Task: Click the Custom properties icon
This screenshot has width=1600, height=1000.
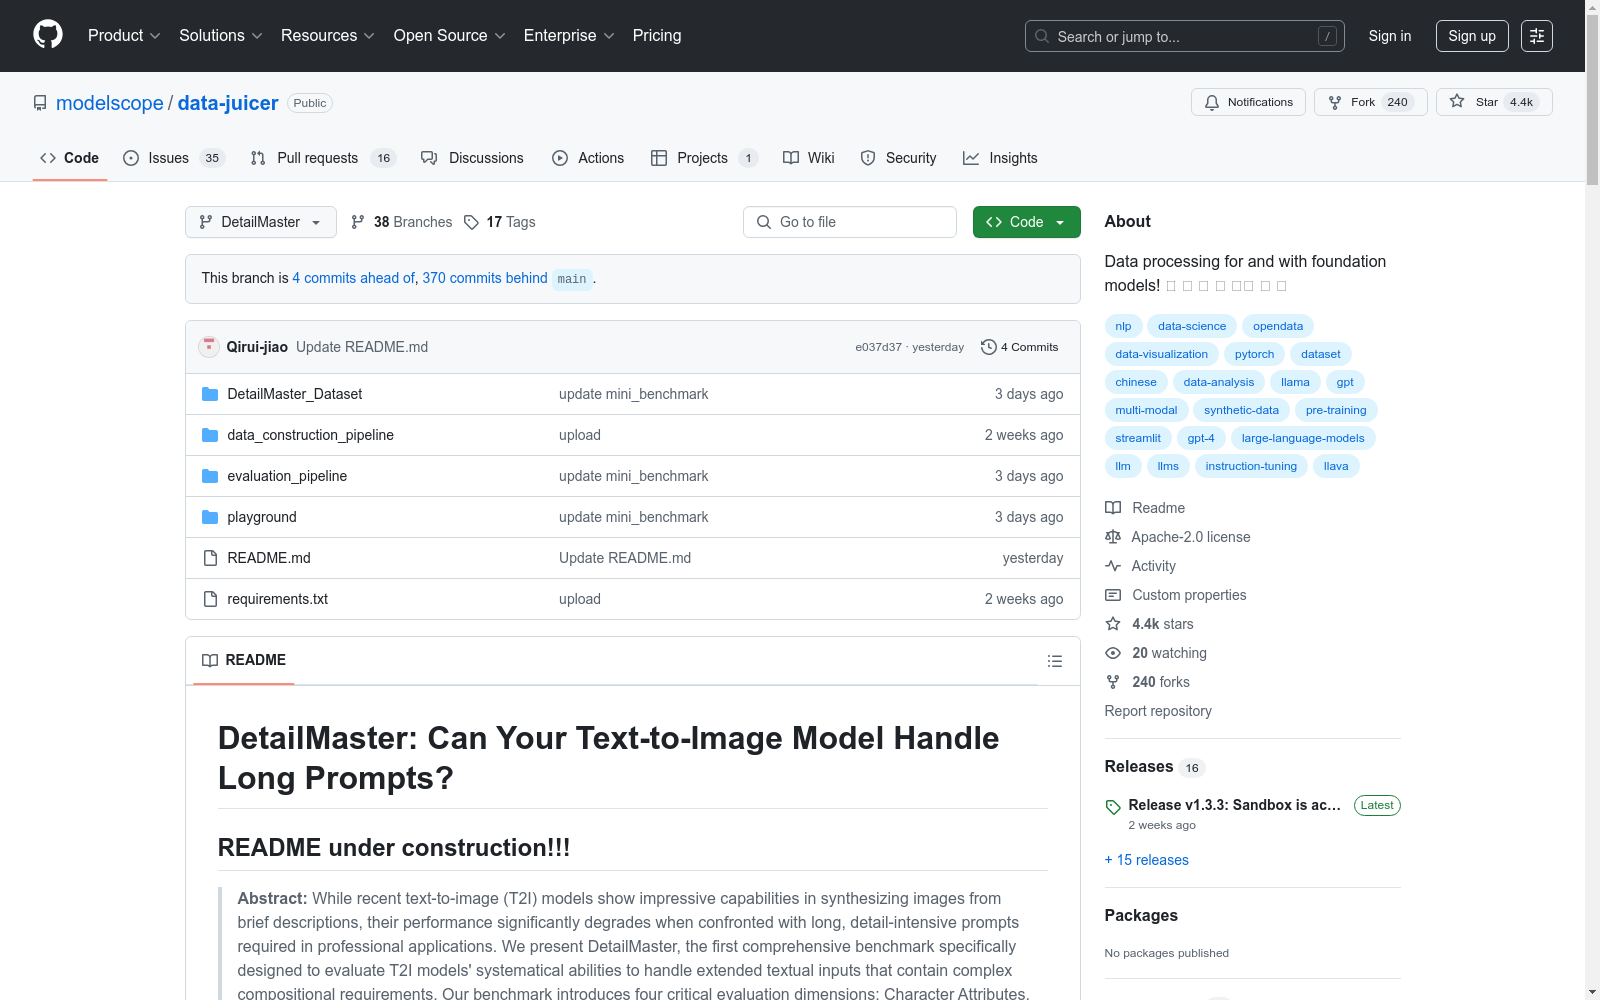Action: point(1113,595)
